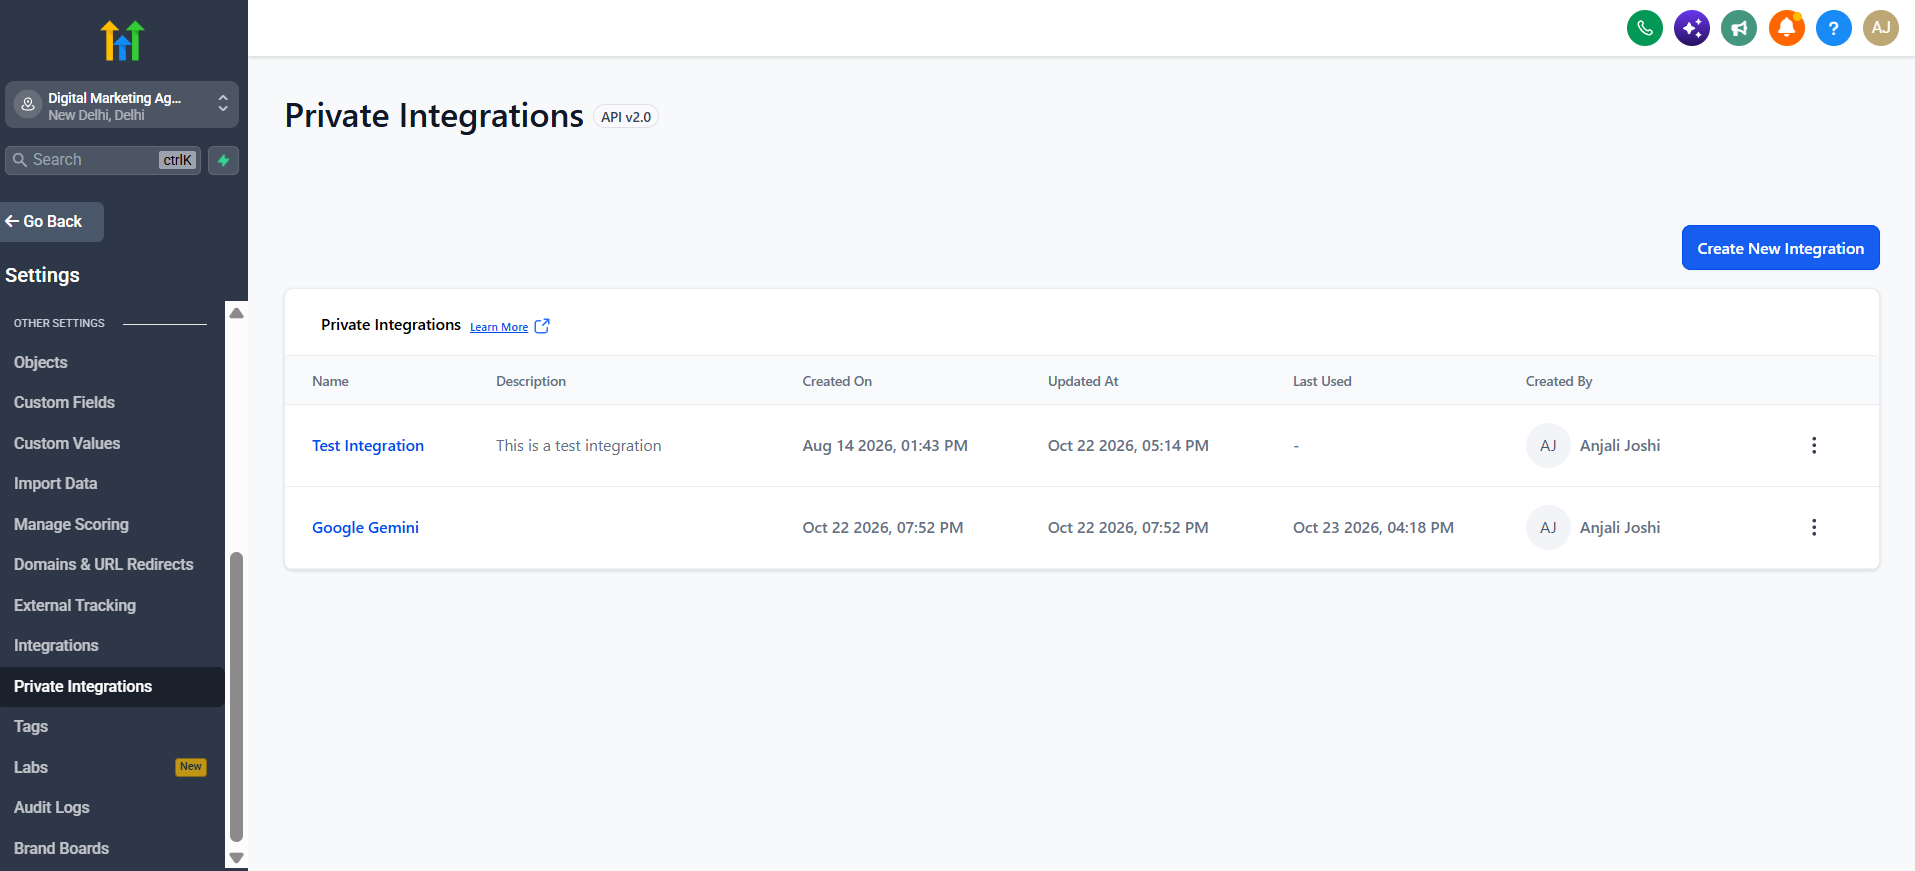The height and width of the screenshot is (871, 1915).
Task: Create New Integration
Action: tap(1781, 248)
